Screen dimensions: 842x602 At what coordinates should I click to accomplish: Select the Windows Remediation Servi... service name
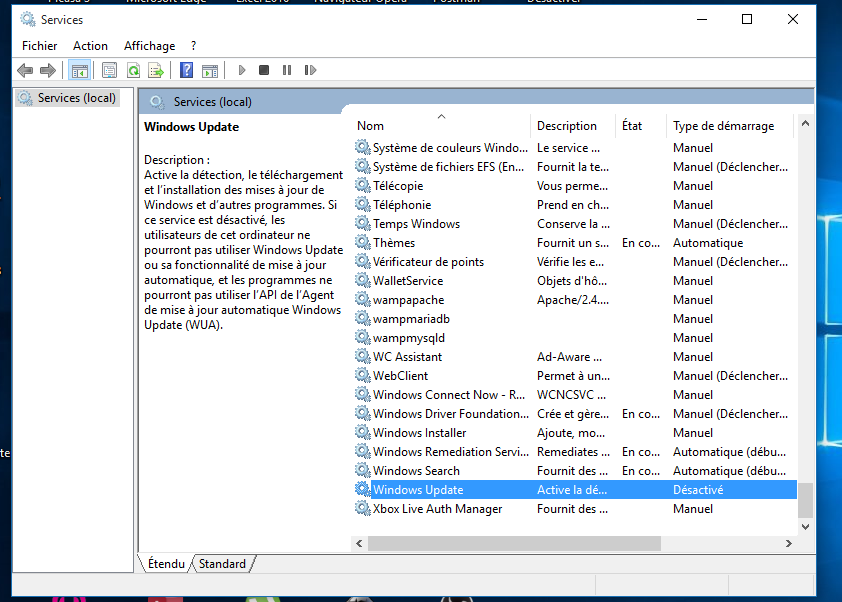[x=451, y=452]
